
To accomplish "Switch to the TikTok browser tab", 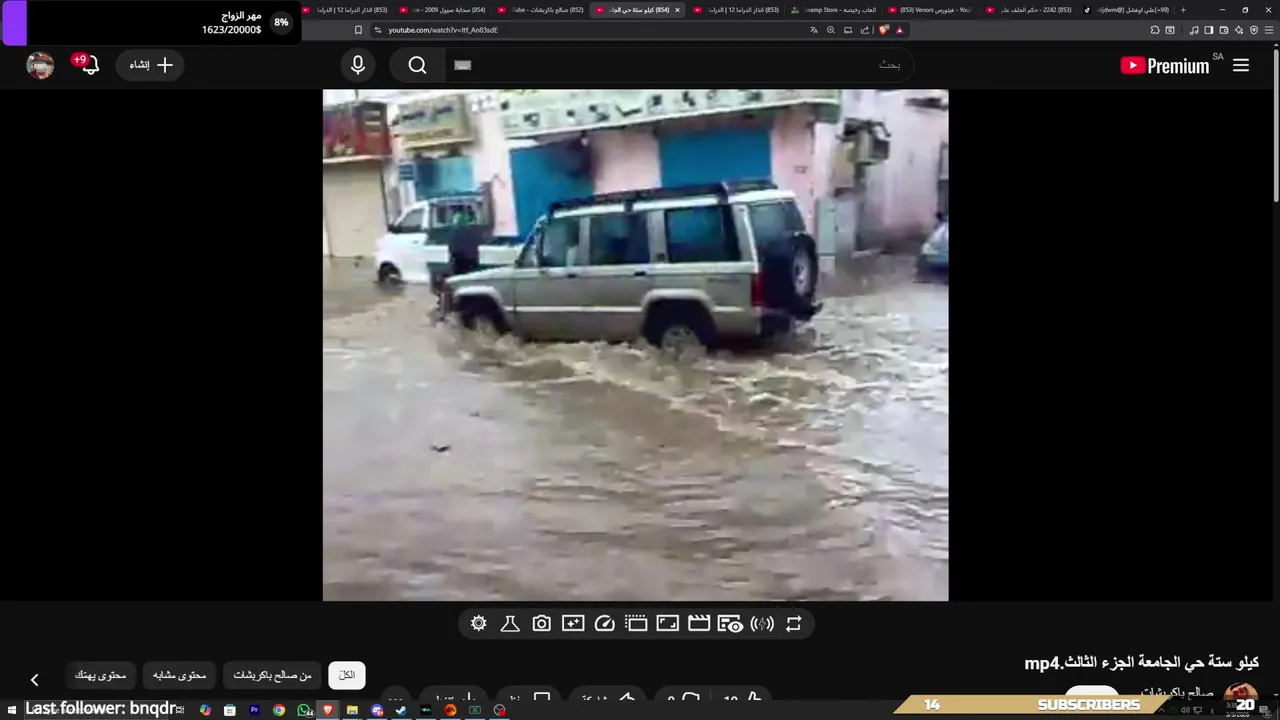I will (x=1125, y=10).
